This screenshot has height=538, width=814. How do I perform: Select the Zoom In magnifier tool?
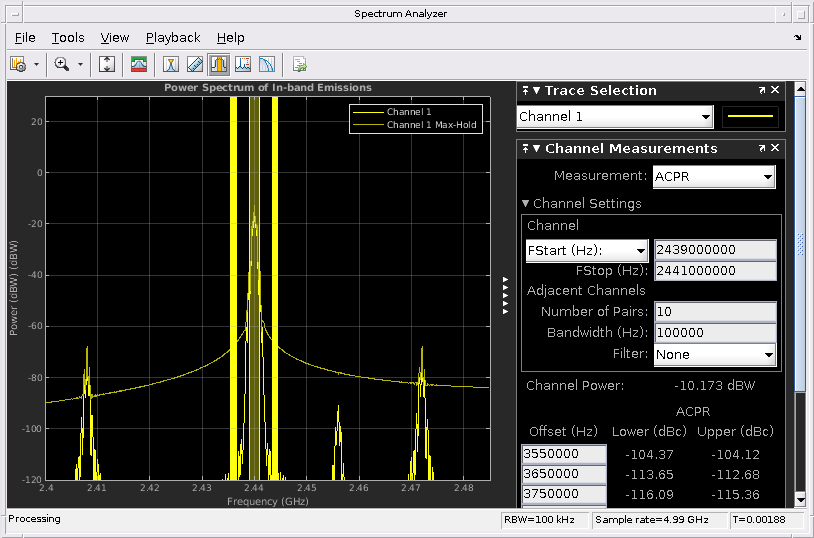pos(62,64)
